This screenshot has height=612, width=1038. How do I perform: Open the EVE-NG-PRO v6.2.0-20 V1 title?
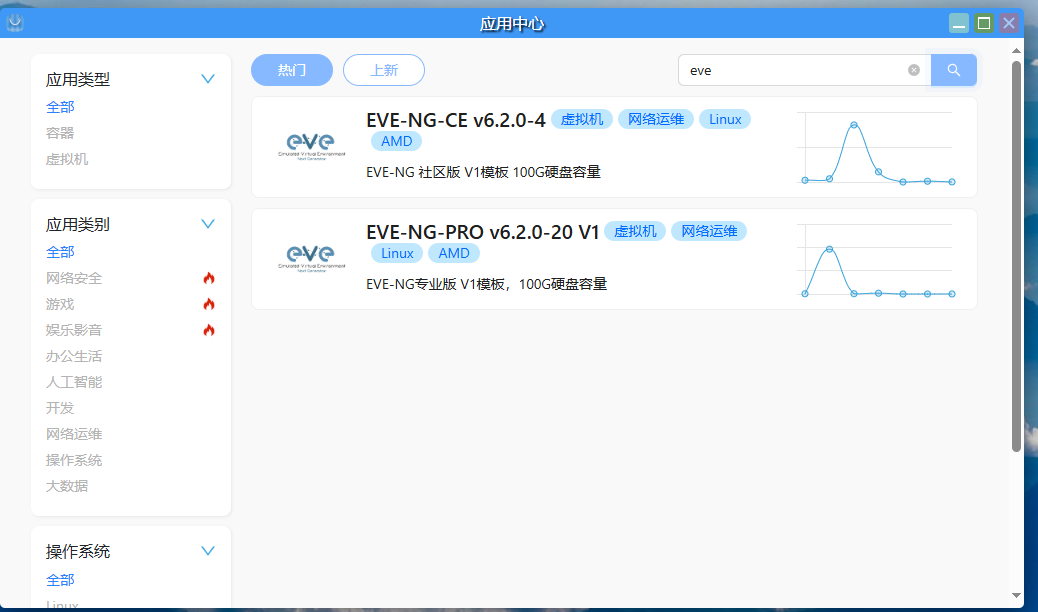[483, 232]
